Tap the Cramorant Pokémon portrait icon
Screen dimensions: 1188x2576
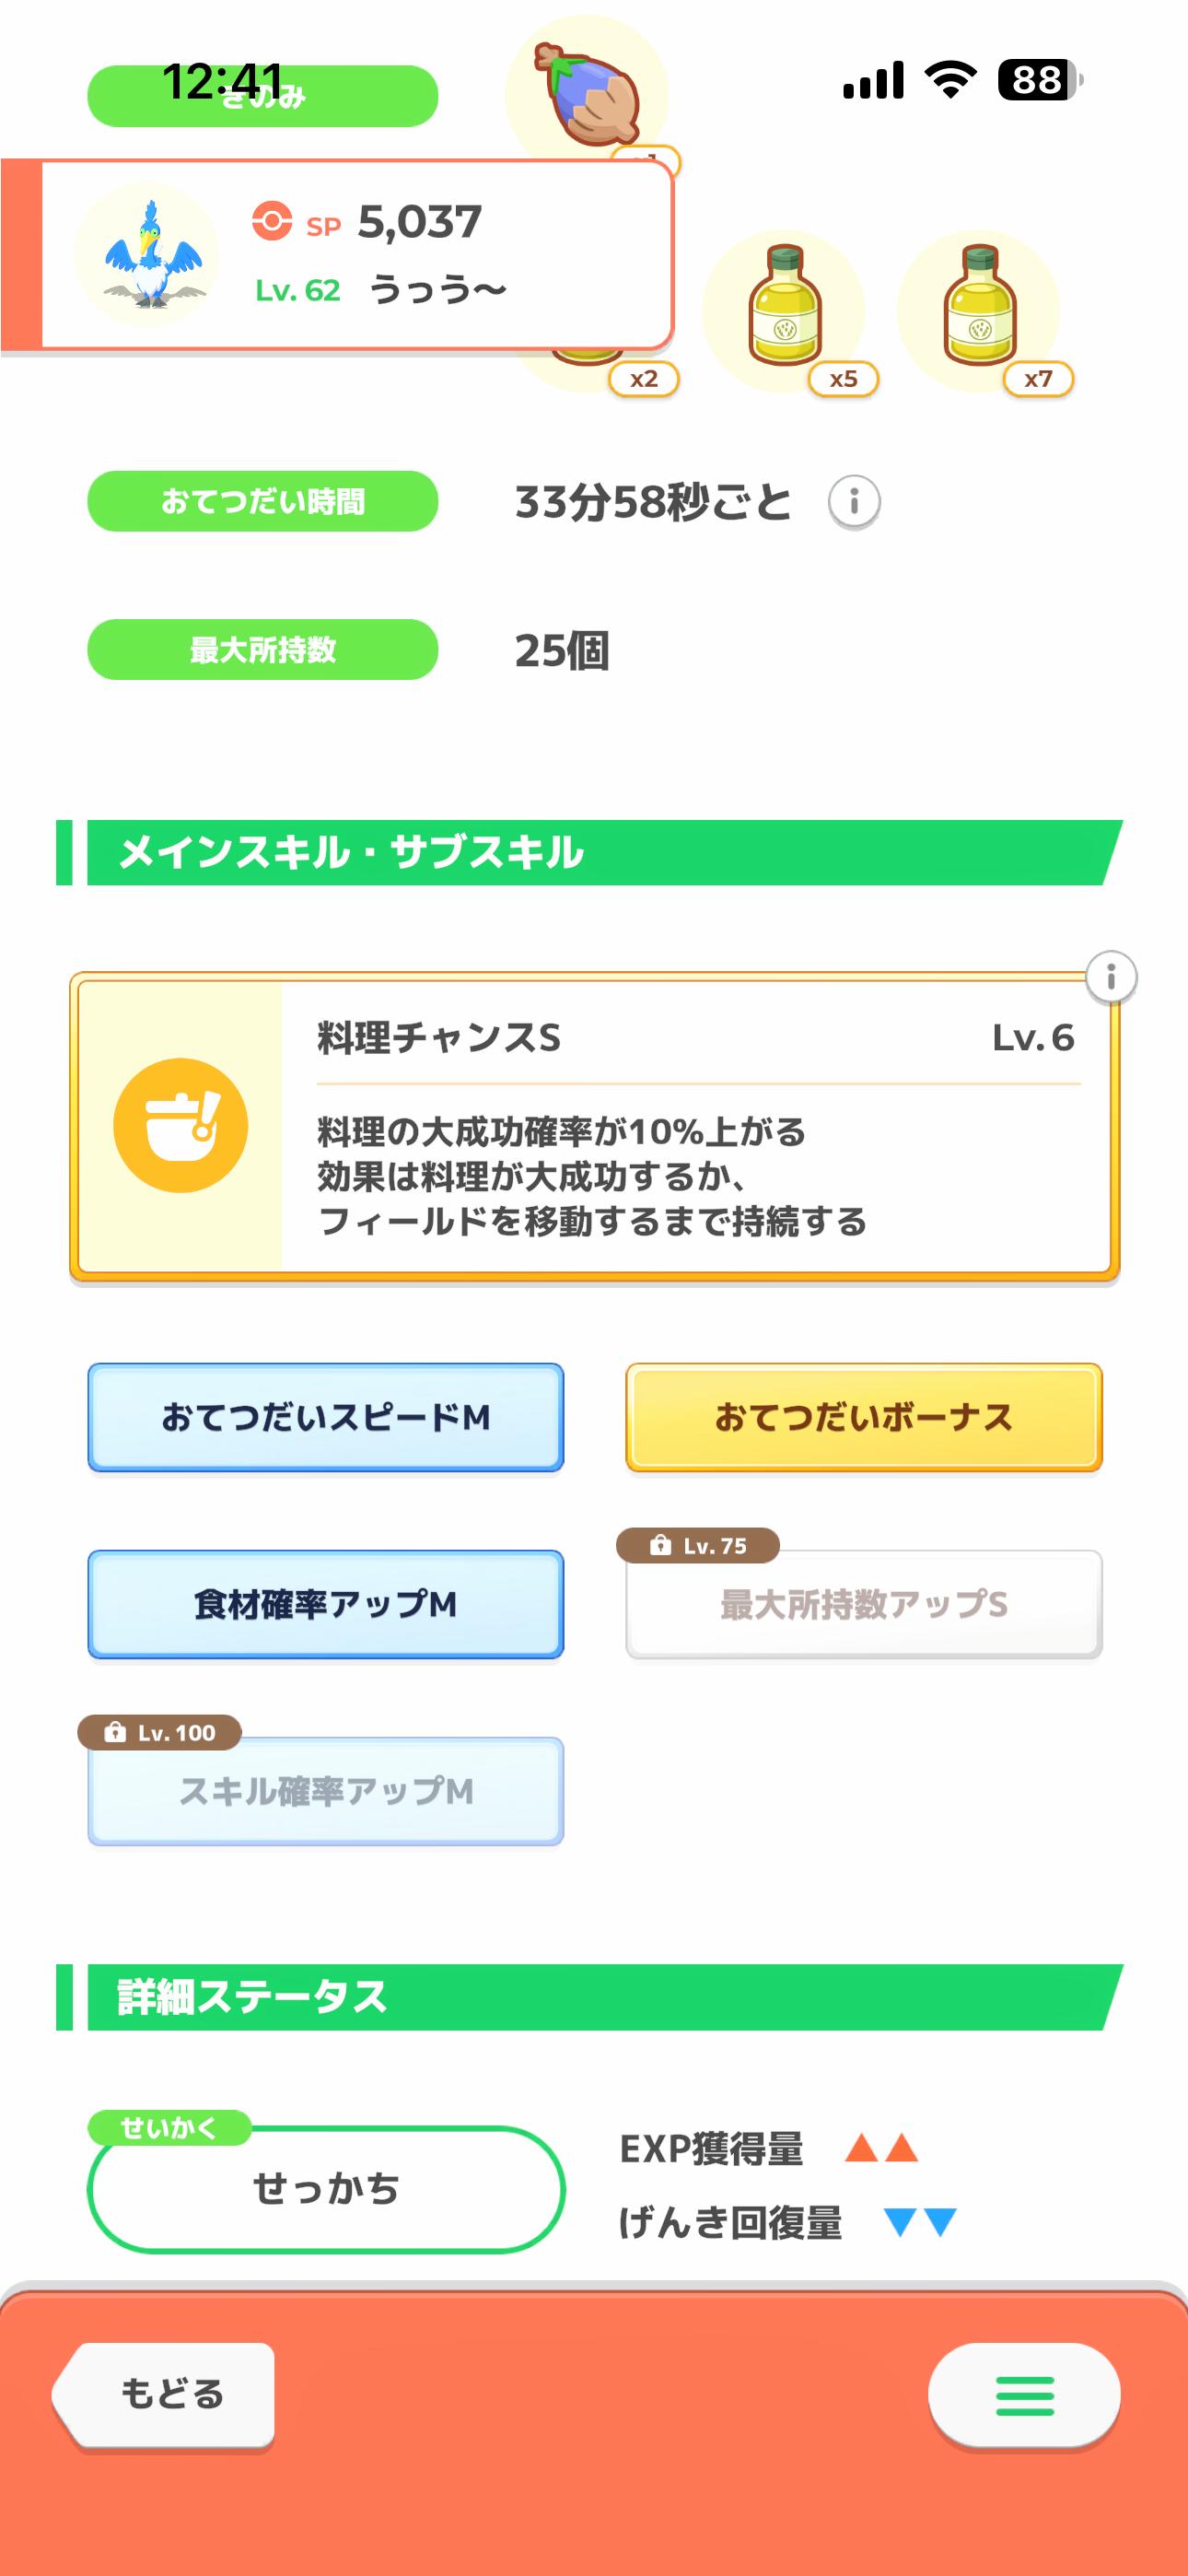pos(148,256)
